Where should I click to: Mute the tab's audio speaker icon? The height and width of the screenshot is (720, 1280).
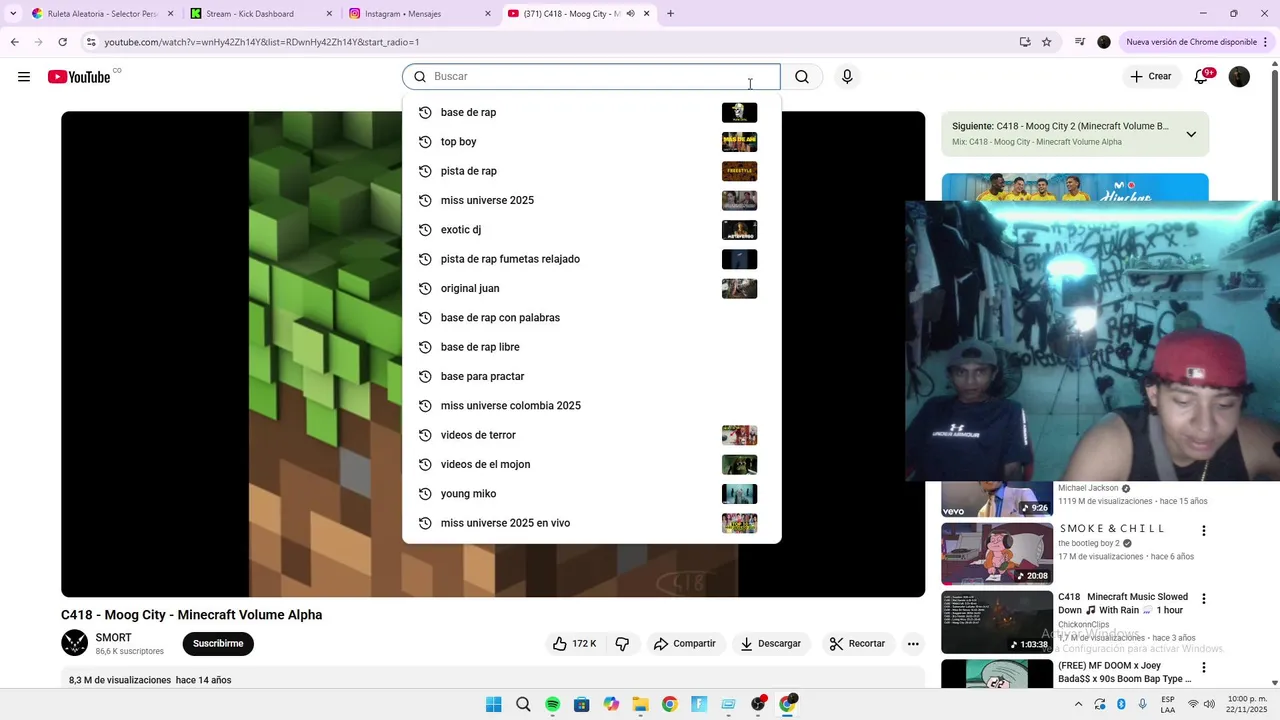(631, 14)
